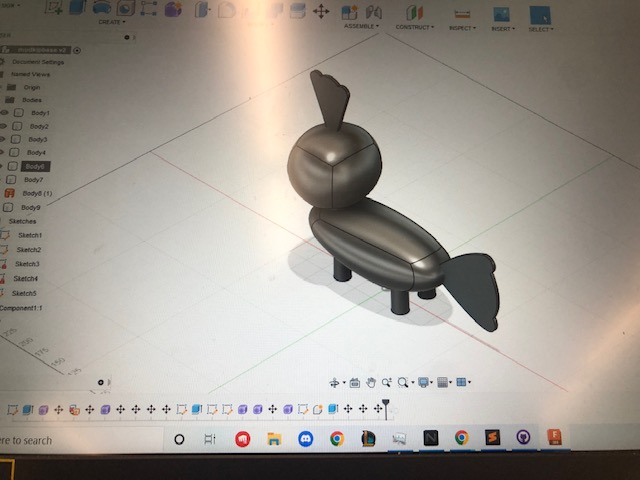The height and width of the screenshot is (480, 640).
Task: Open the INSPECT dropdown menu
Action: [x=462, y=28]
